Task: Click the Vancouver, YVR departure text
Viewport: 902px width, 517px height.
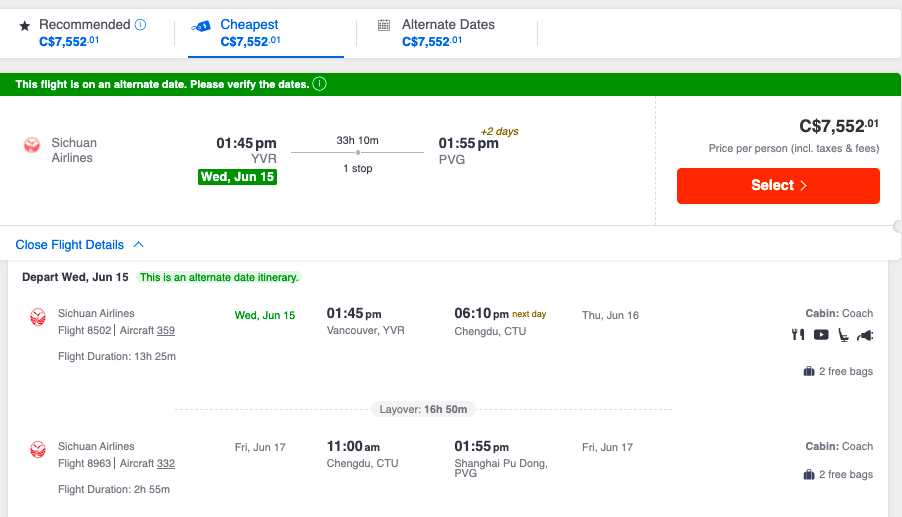Action: [x=366, y=331]
